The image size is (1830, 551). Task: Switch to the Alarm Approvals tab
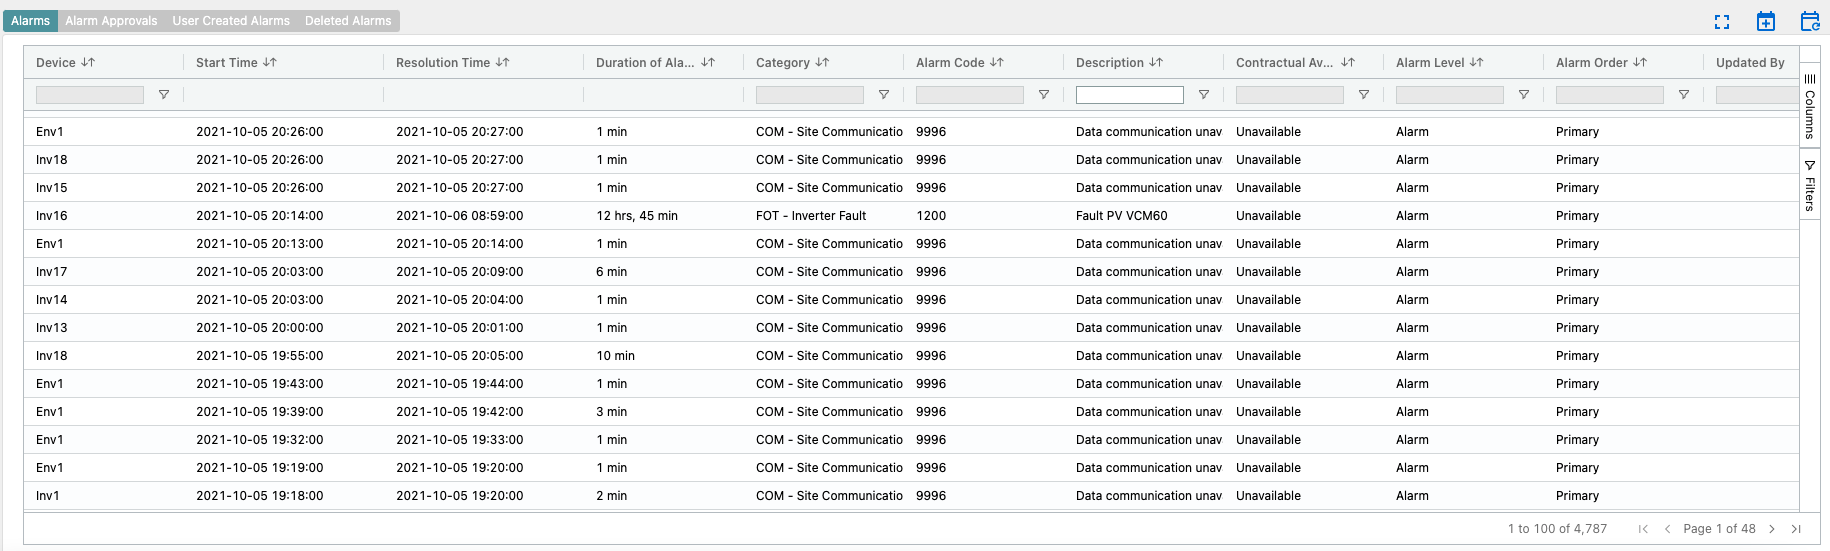coord(111,21)
